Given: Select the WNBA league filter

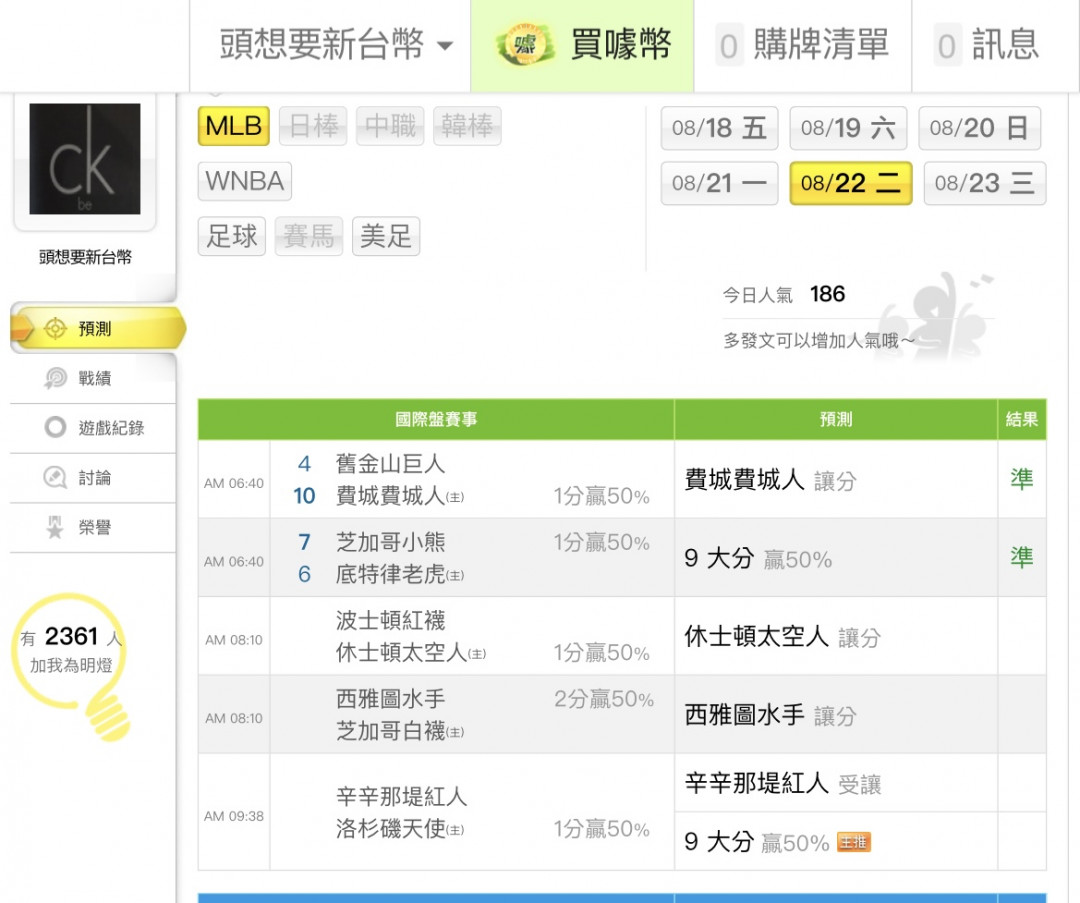Looking at the screenshot, I should pos(245,181).
